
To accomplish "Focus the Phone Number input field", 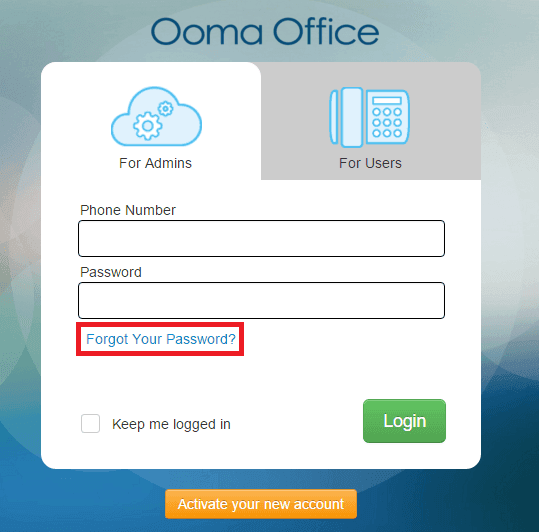I will click(262, 239).
